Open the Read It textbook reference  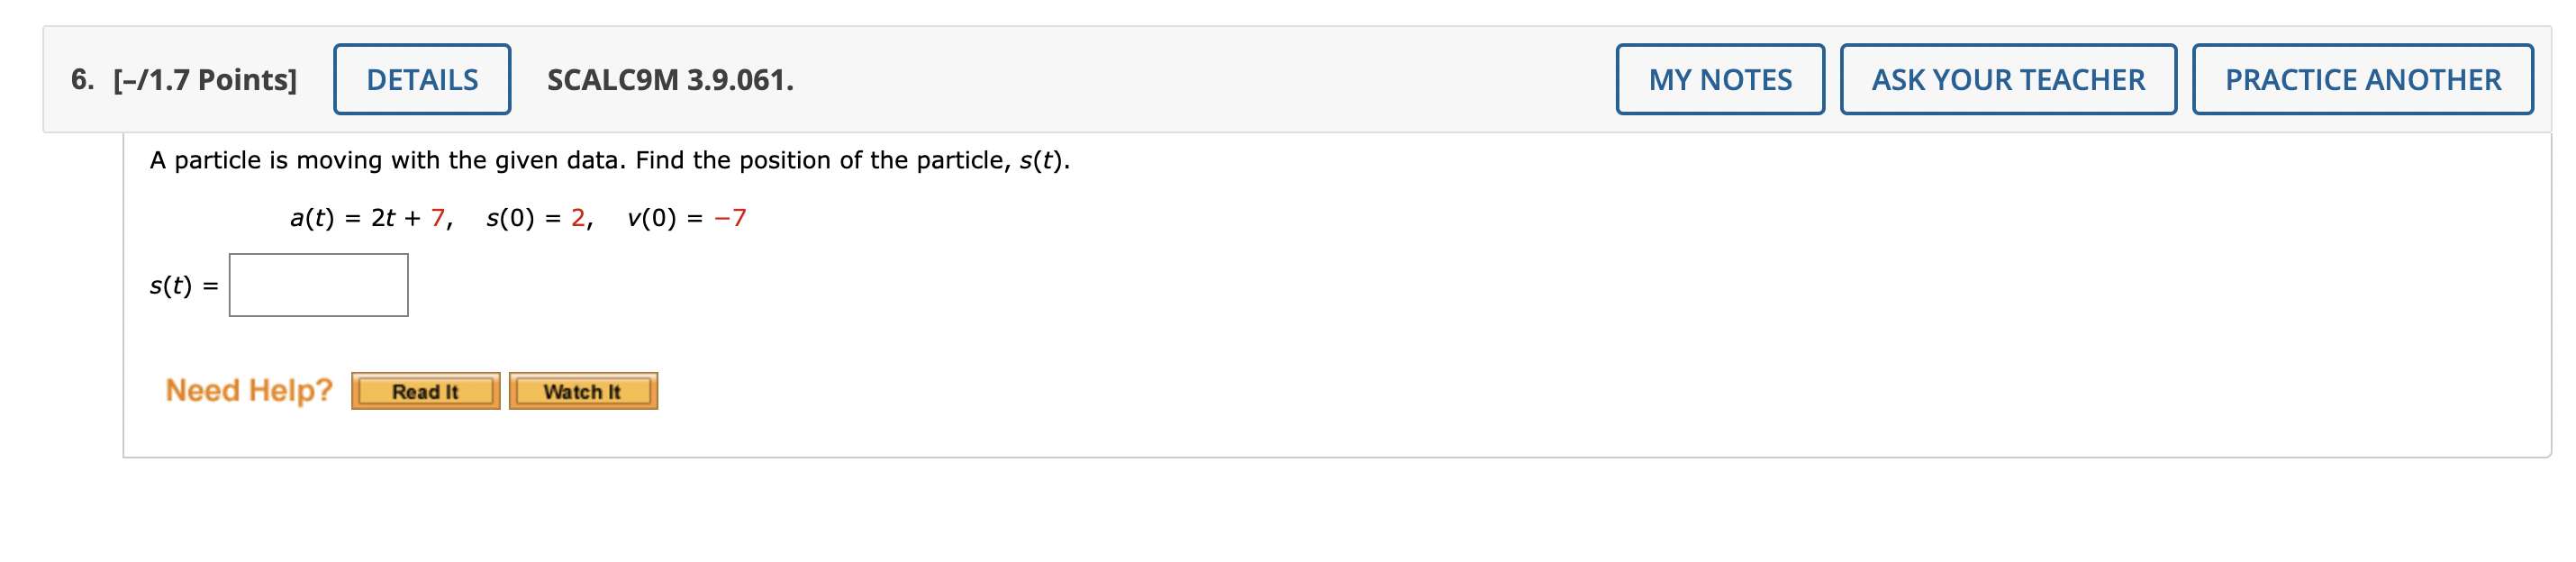(x=426, y=391)
